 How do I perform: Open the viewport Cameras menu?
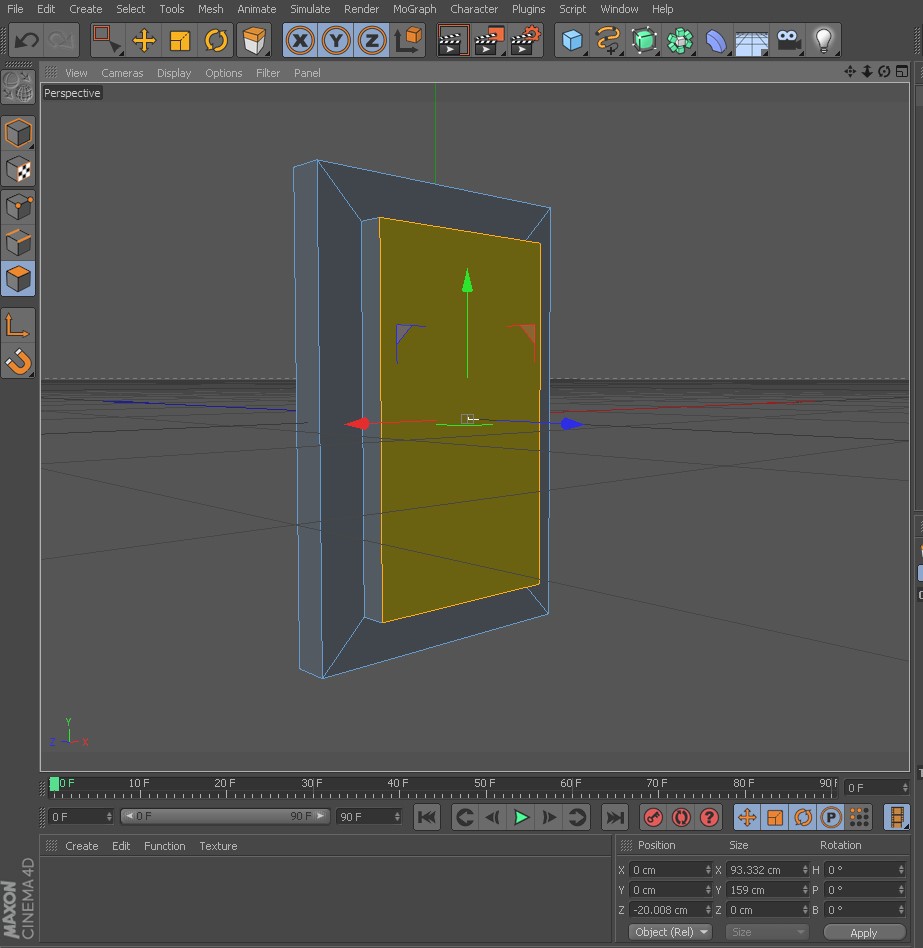click(x=122, y=73)
